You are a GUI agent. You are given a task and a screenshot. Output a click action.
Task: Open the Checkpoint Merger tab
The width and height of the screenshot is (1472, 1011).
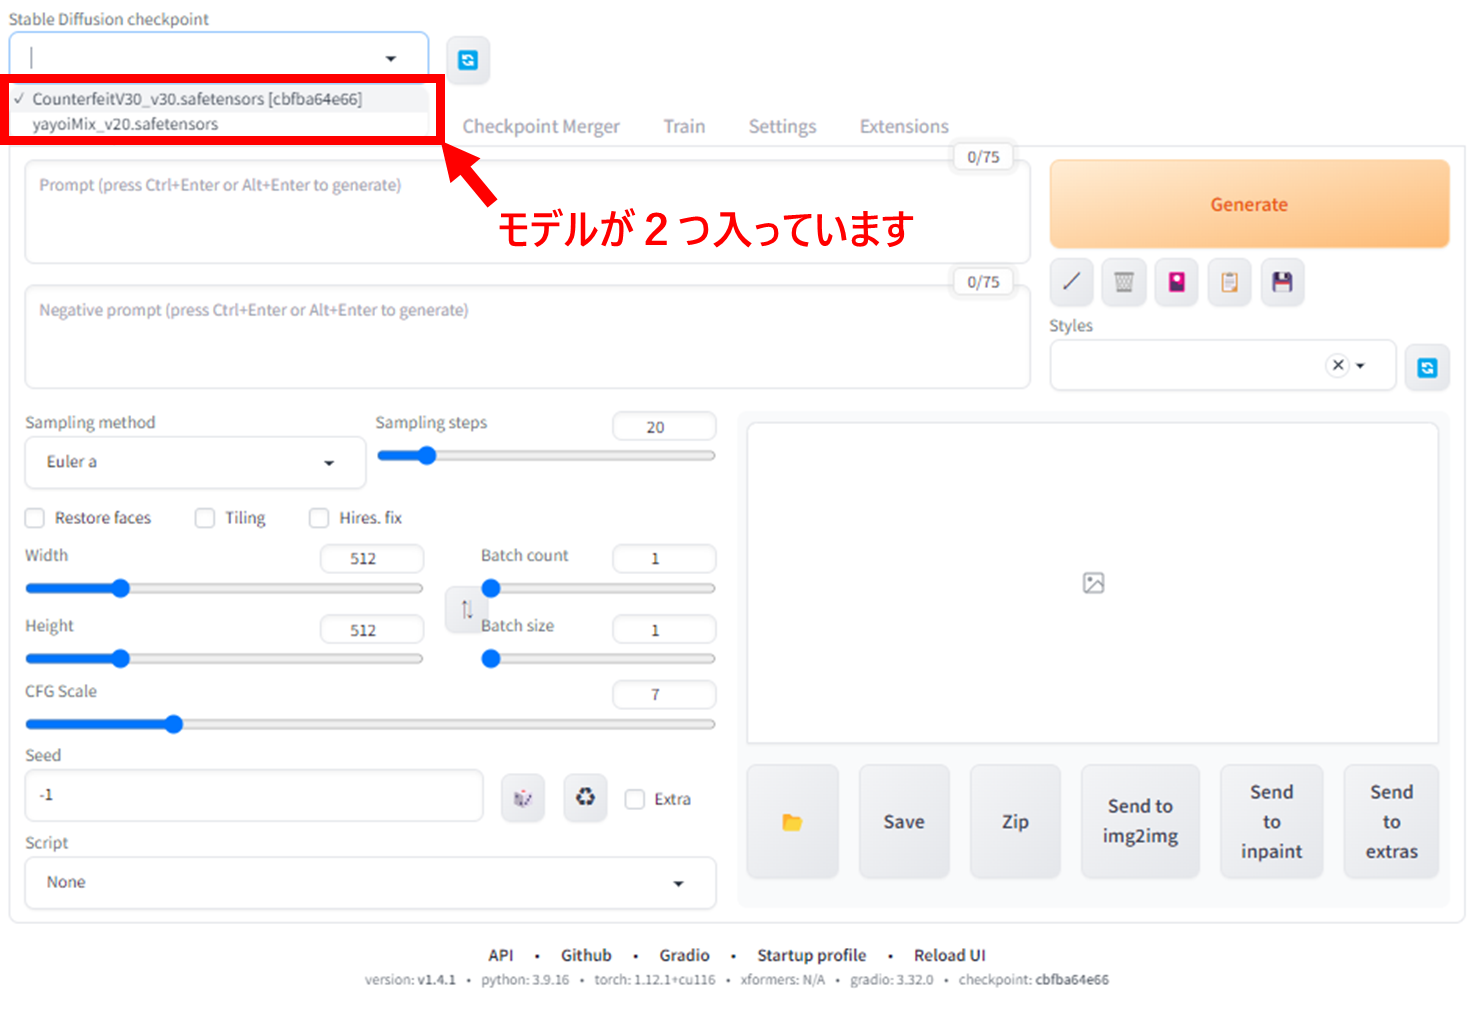coord(541,126)
